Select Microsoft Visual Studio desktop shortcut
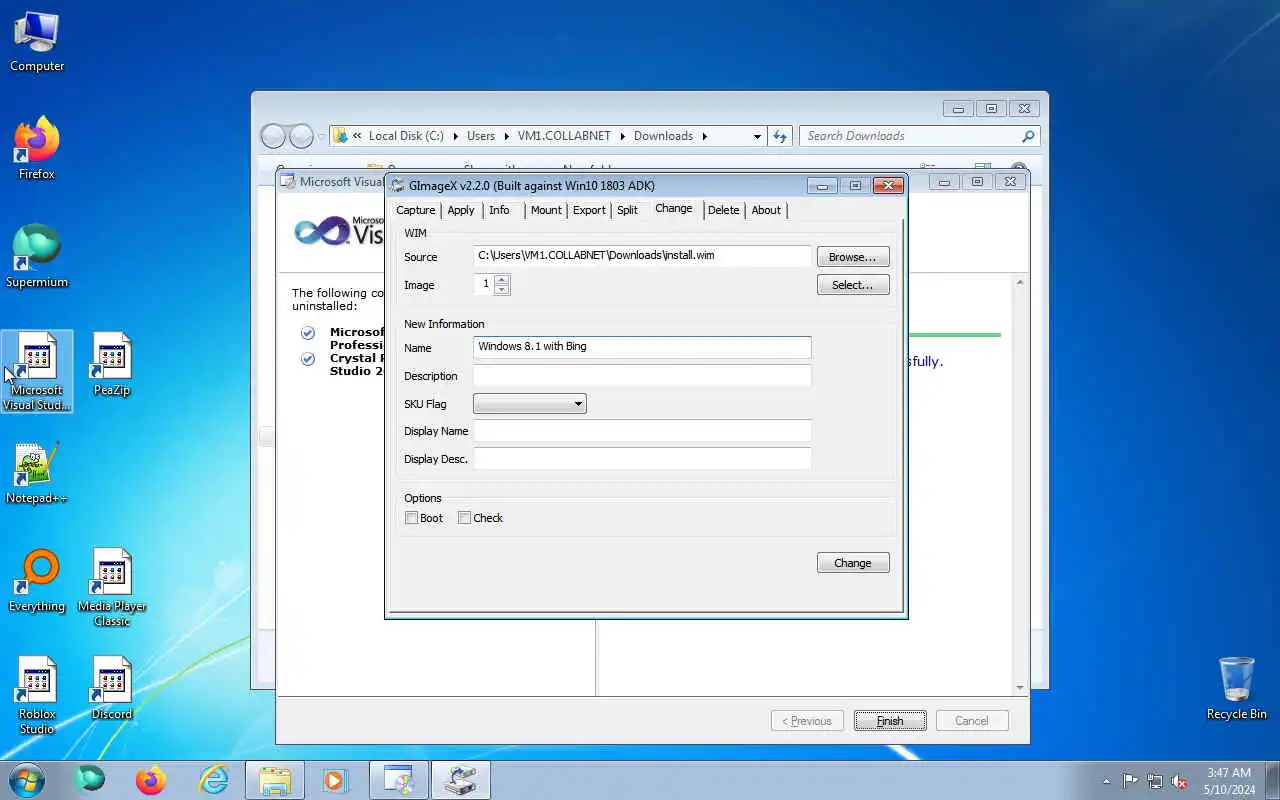The width and height of the screenshot is (1280, 800). 37,372
